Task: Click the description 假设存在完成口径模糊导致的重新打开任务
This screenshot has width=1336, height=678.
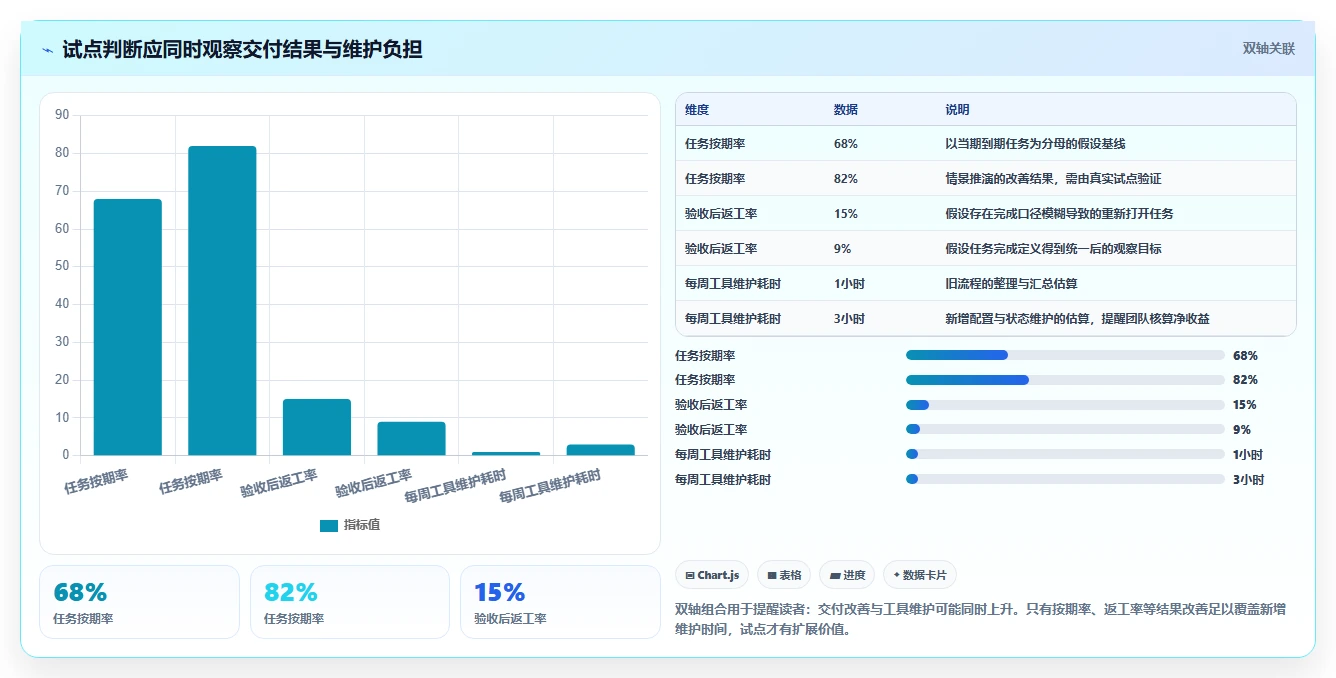Action: [1060, 214]
